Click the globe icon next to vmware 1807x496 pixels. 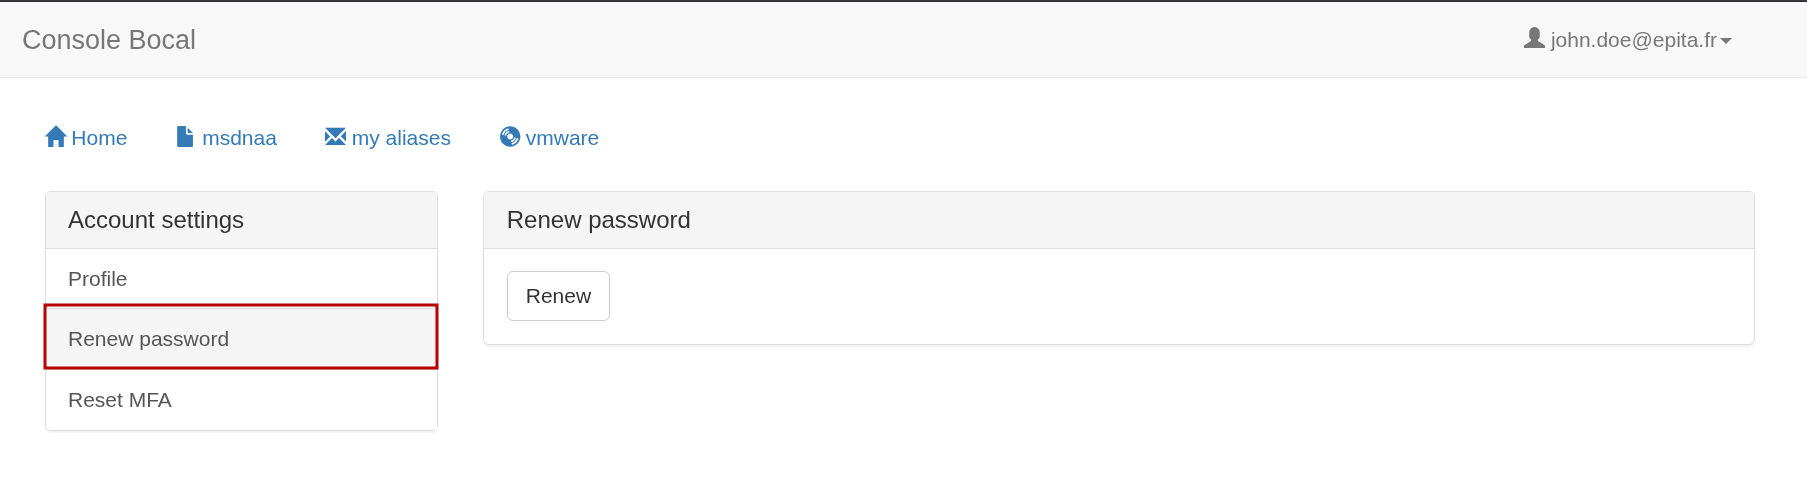pos(510,137)
